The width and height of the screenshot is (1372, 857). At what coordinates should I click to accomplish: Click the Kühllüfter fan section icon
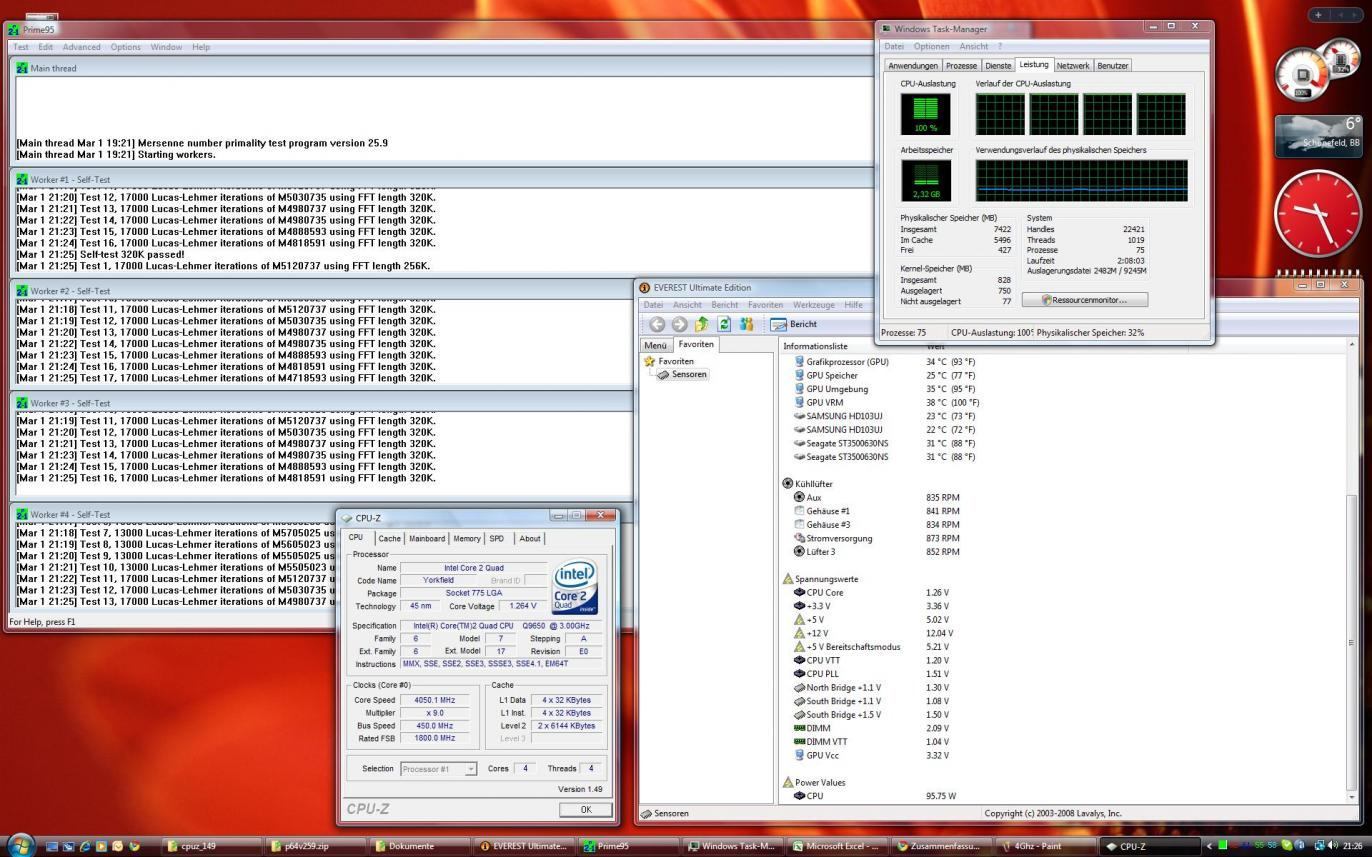click(x=787, y=484)
